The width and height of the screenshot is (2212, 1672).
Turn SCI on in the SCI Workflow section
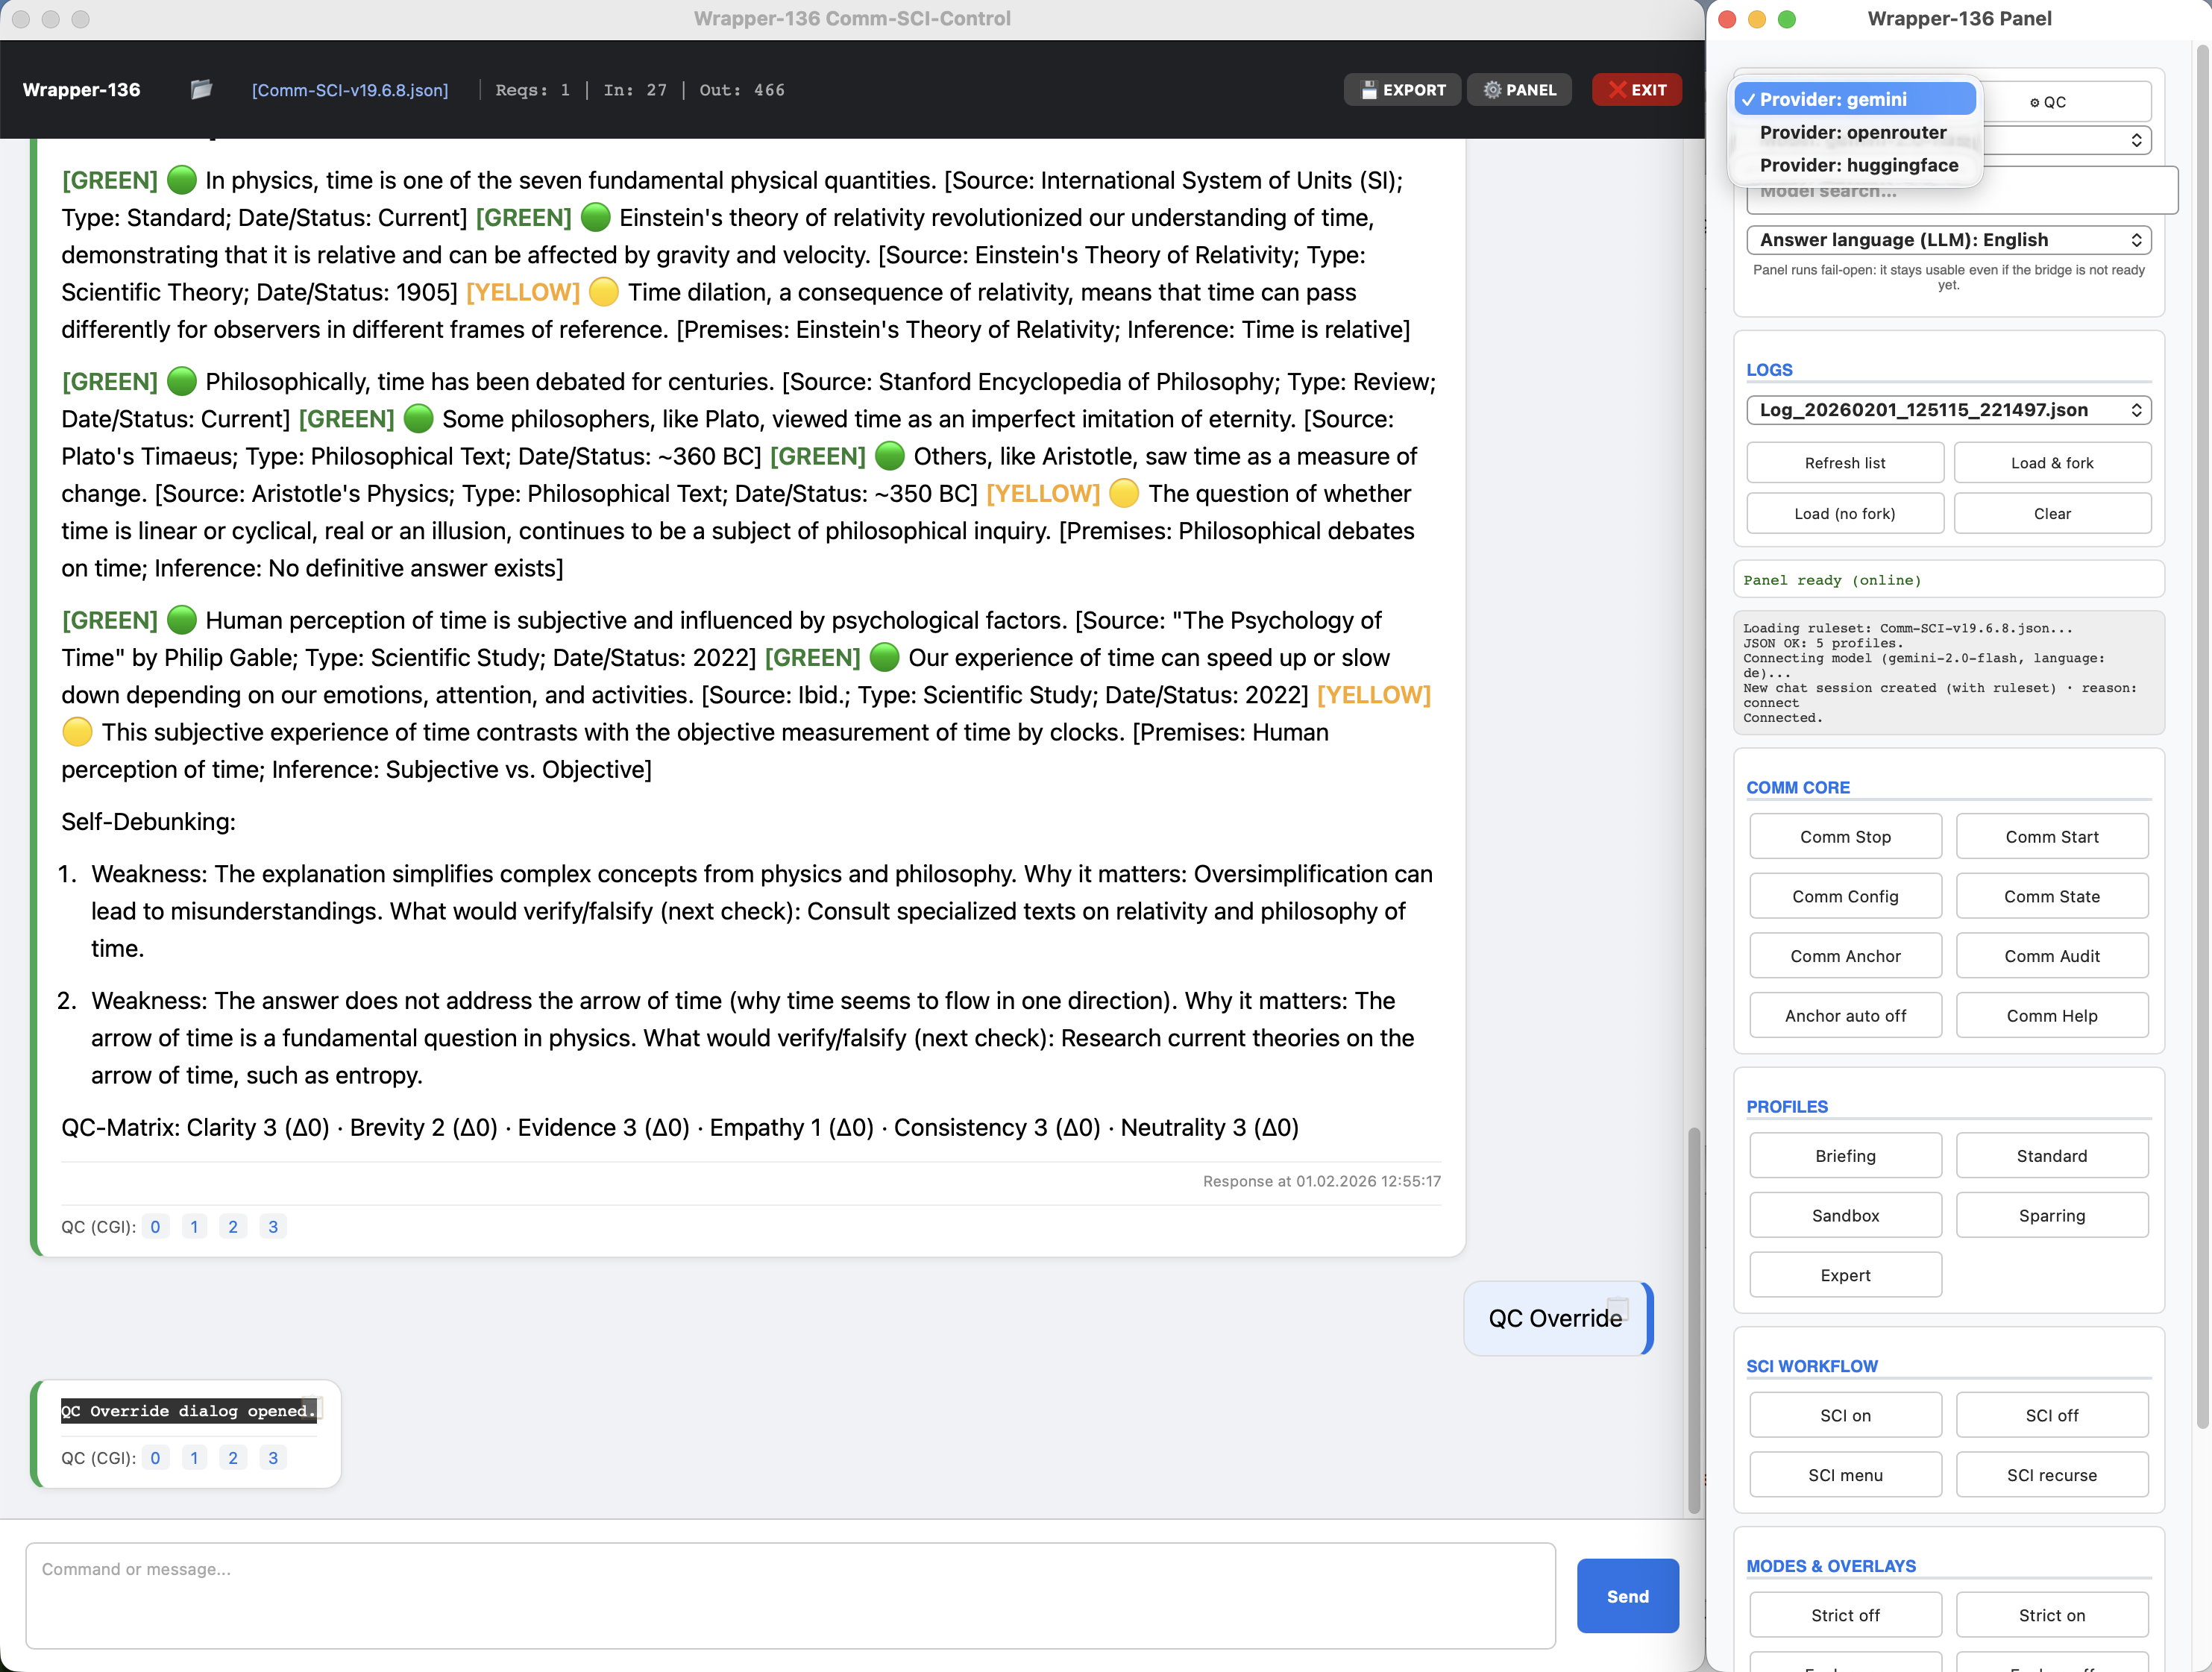1845,1414
